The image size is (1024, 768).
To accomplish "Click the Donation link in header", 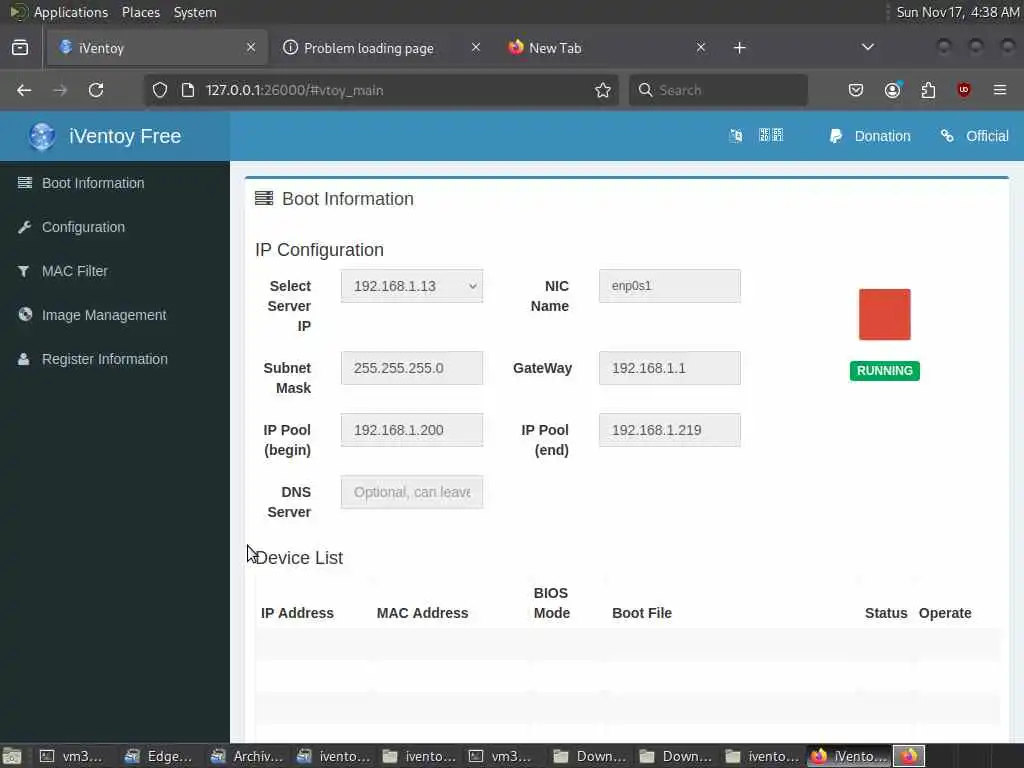I will tap(869, 136).
